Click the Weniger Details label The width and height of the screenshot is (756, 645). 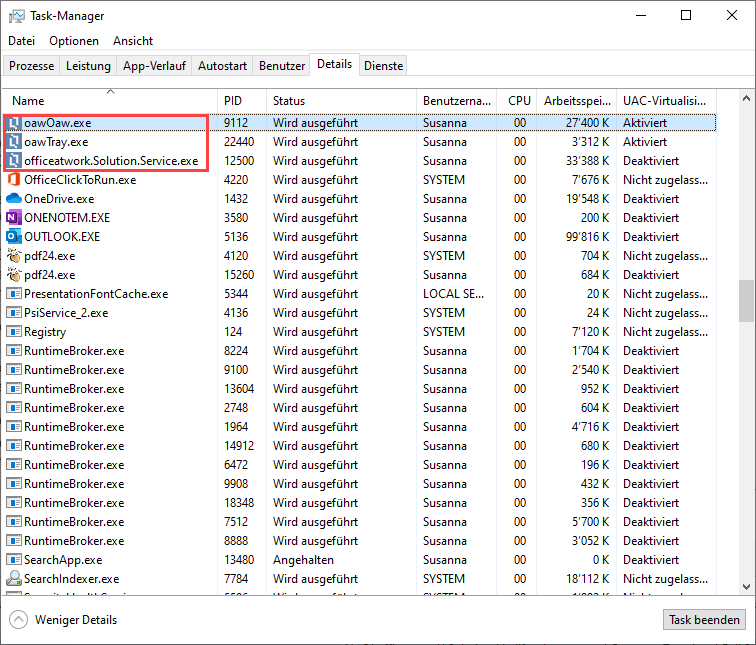tap(76, 619)
